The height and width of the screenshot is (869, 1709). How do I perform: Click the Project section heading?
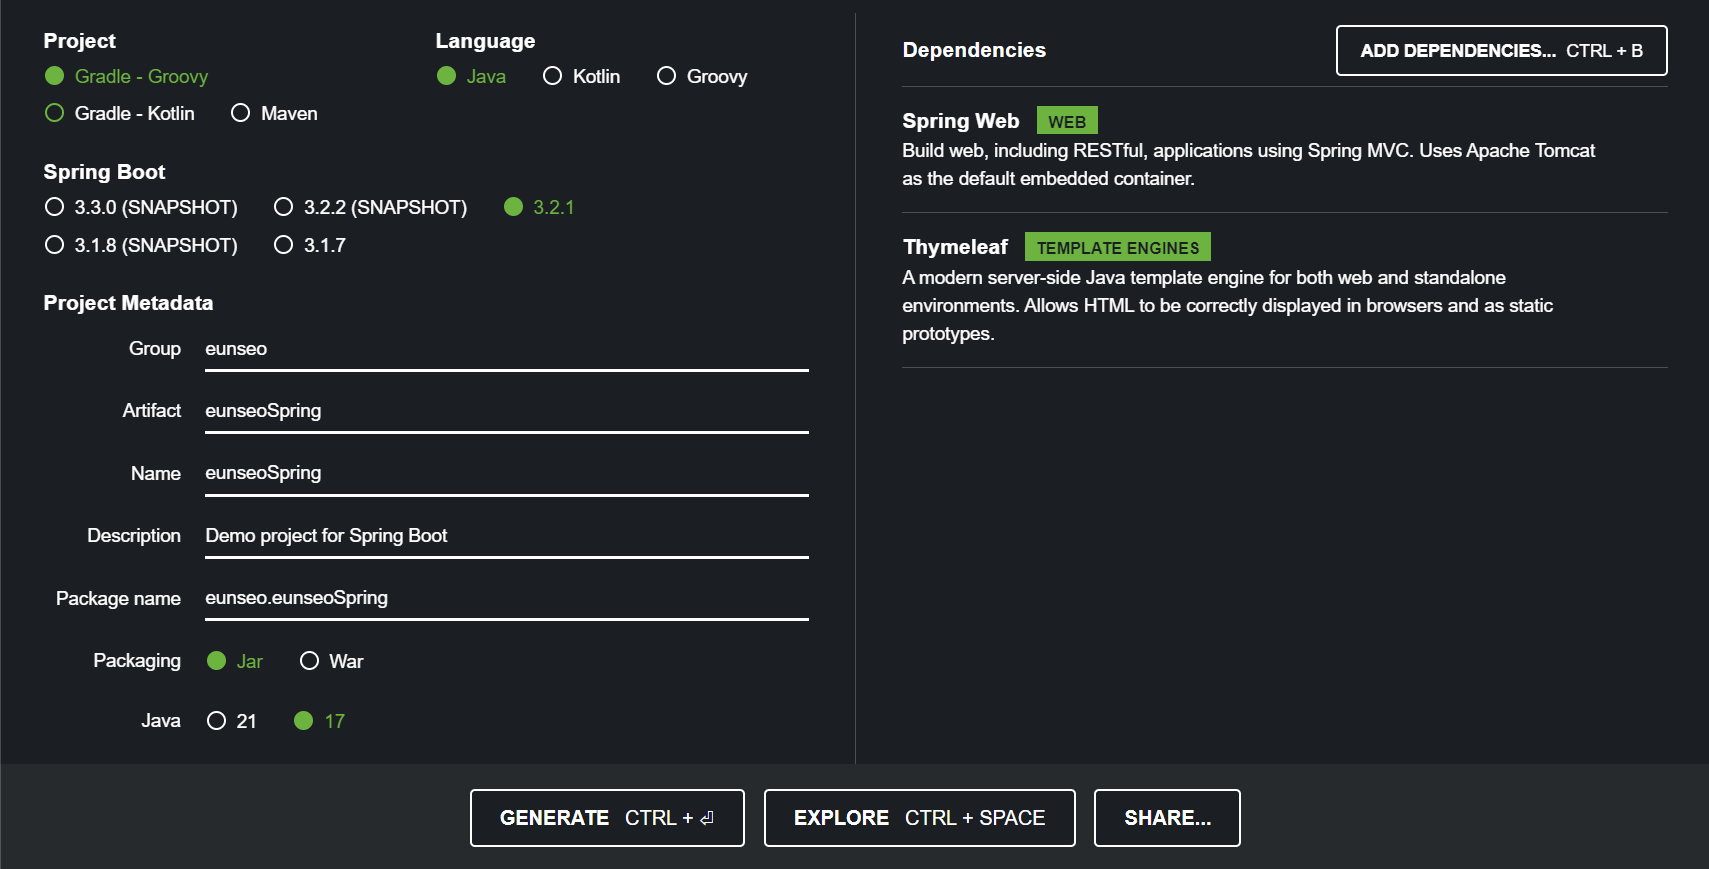pos(79,41)
